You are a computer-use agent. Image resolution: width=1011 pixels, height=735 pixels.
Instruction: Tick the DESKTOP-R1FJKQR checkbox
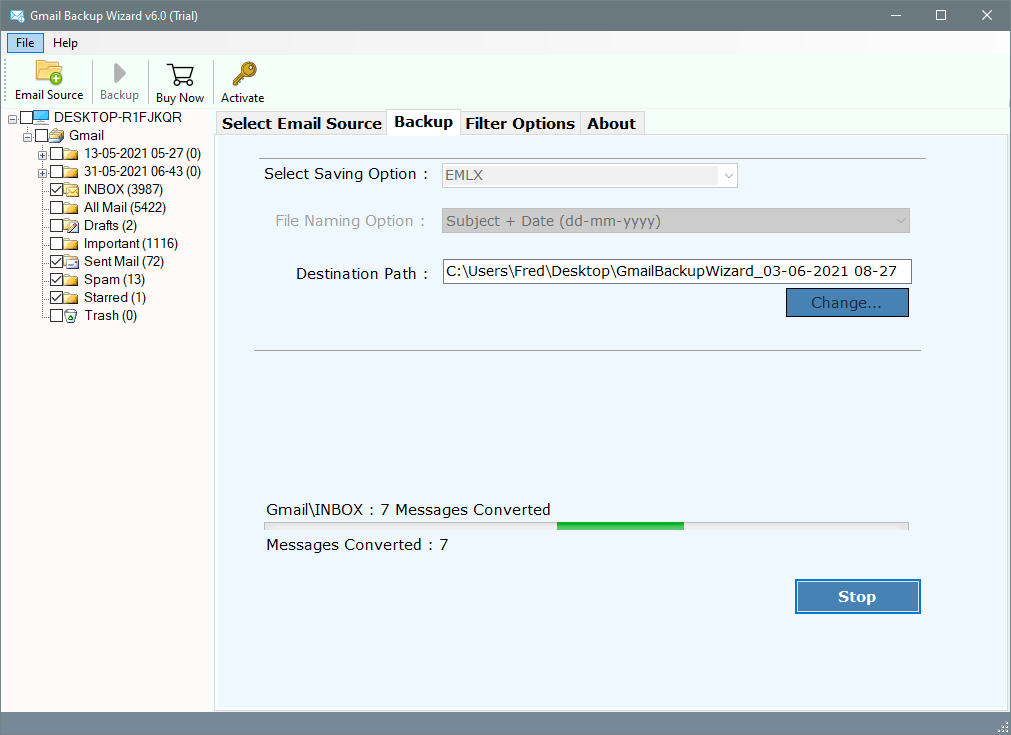point(26,117)
